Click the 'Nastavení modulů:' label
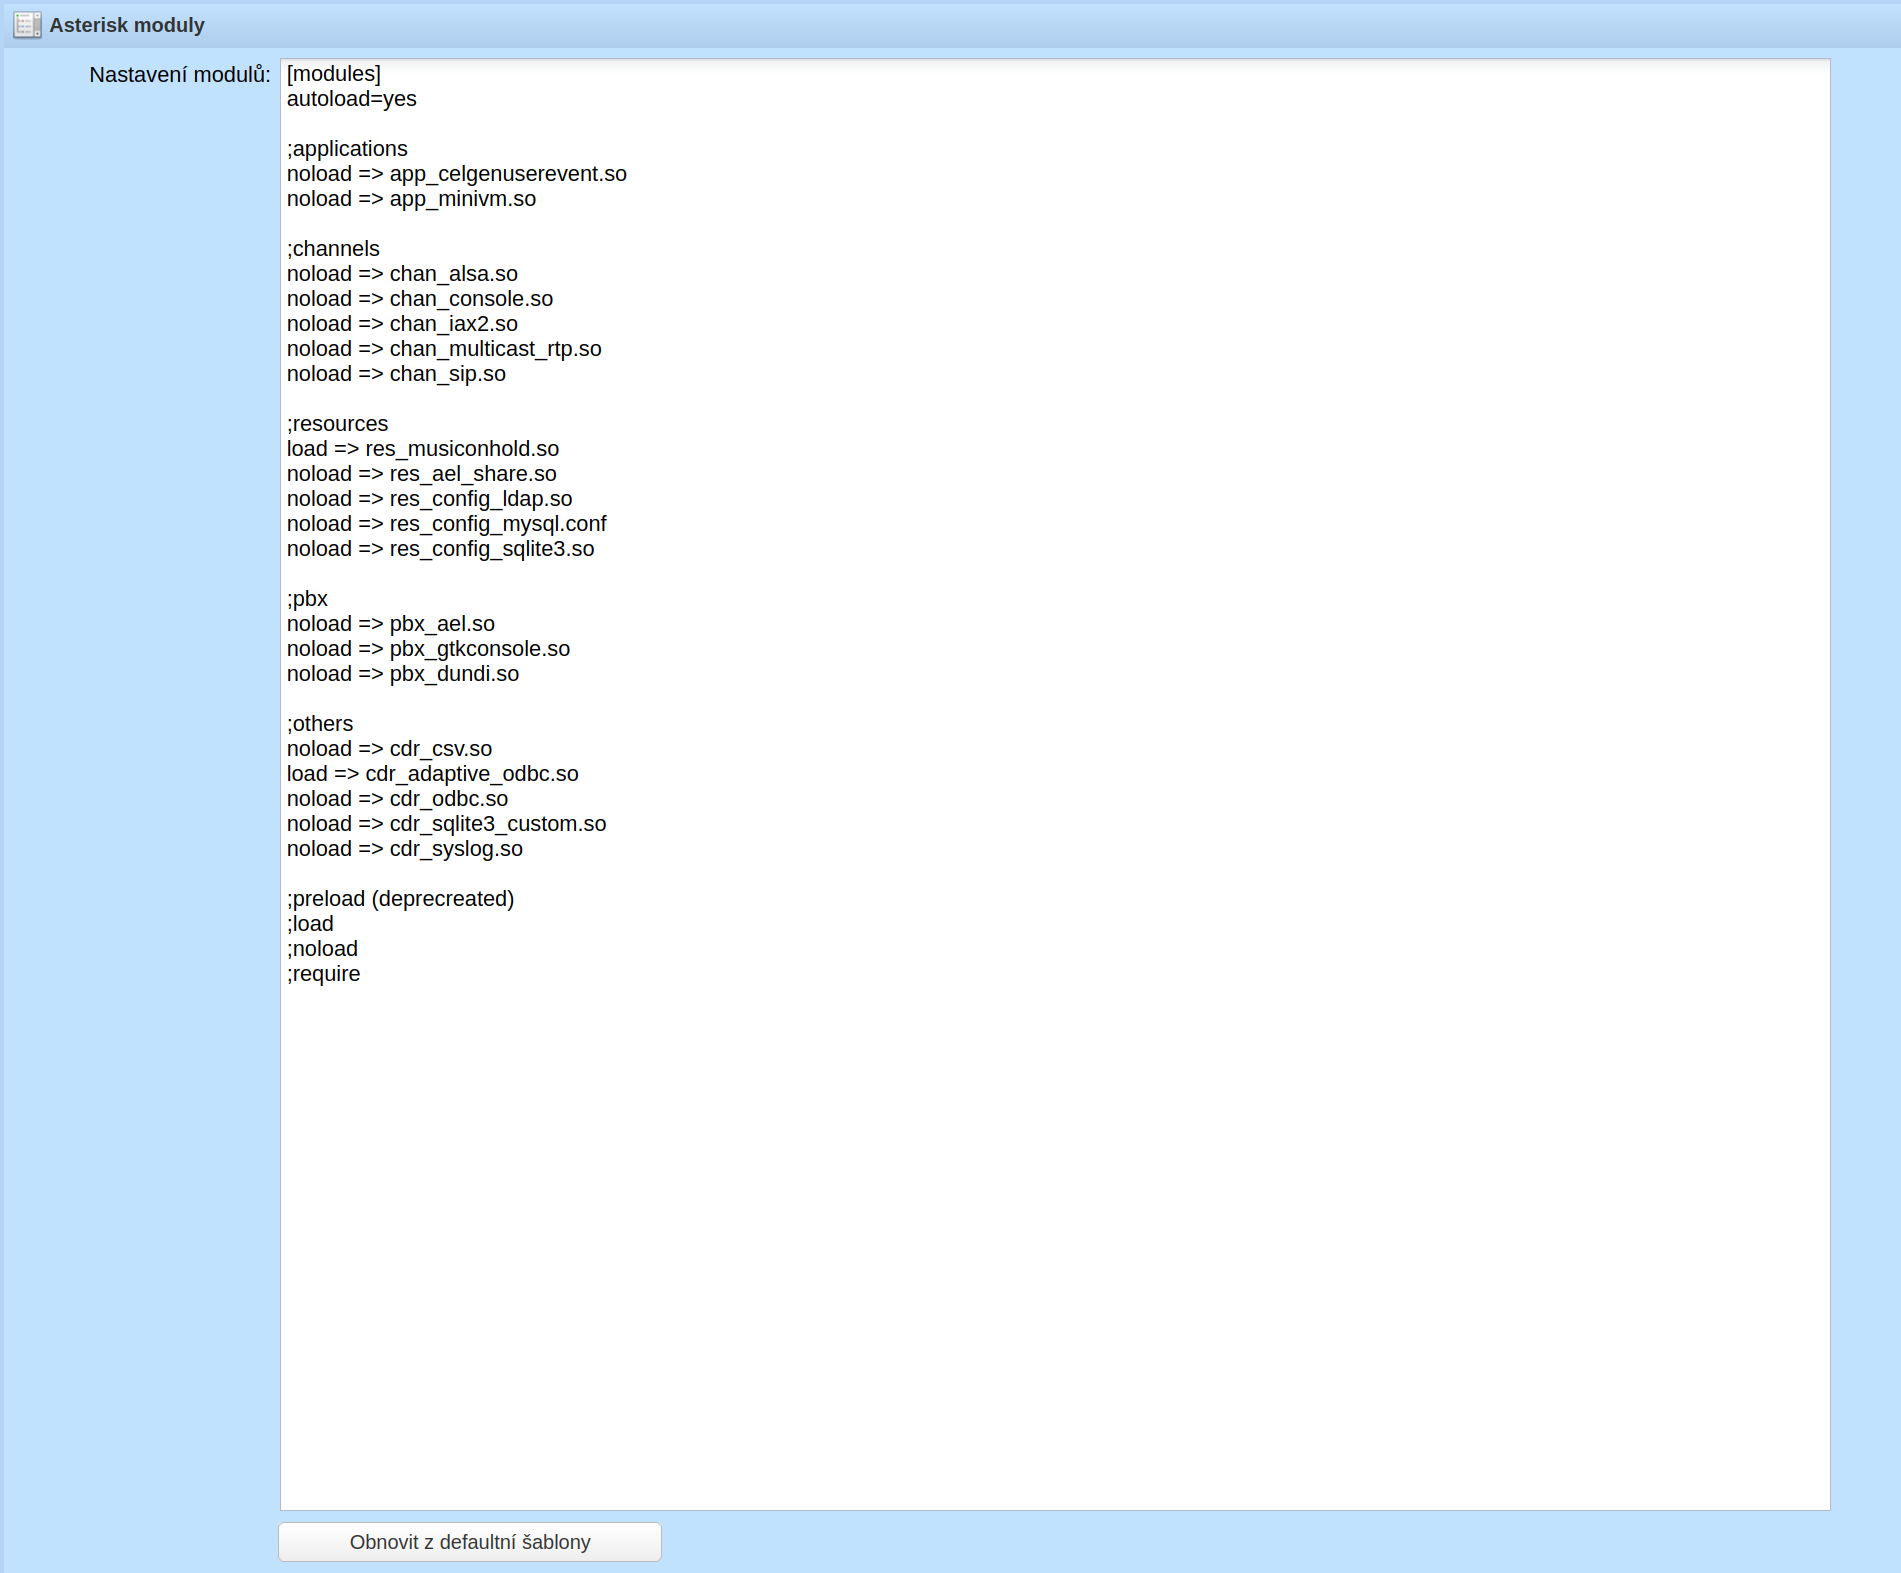1901x1573 pixels. coord(180,75)
